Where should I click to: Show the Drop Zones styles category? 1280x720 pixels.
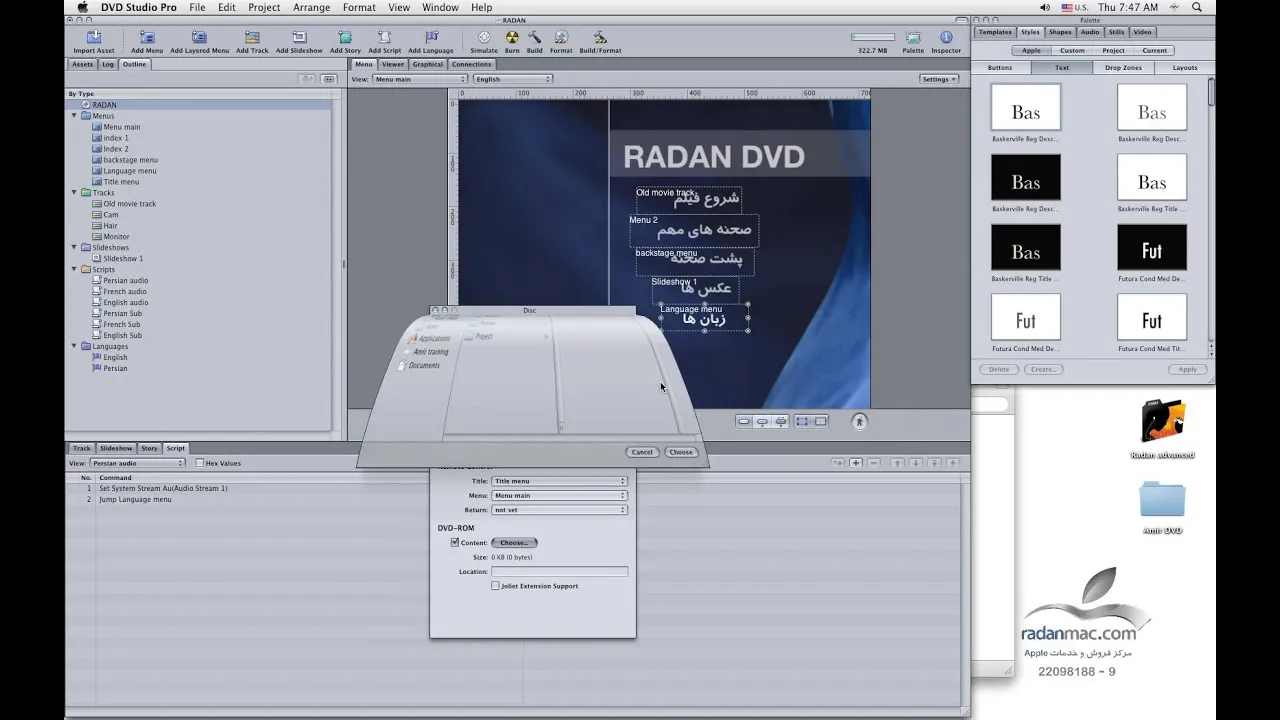[x=1123, y=68]
